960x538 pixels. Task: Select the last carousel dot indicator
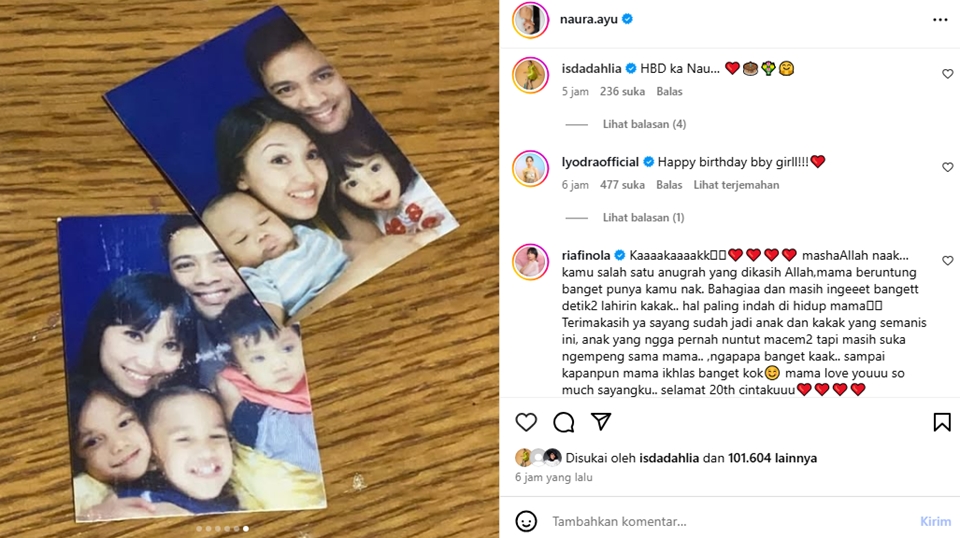(x=246, y=528)
